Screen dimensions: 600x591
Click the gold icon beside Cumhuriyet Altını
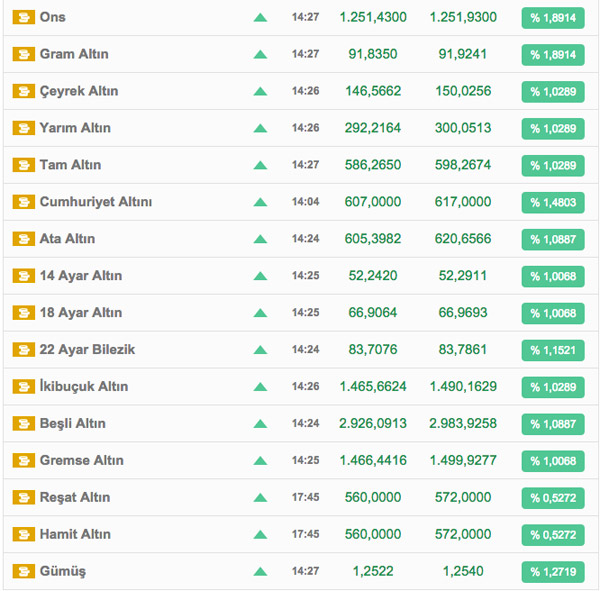pyautogui.click(x=23, y=203)
